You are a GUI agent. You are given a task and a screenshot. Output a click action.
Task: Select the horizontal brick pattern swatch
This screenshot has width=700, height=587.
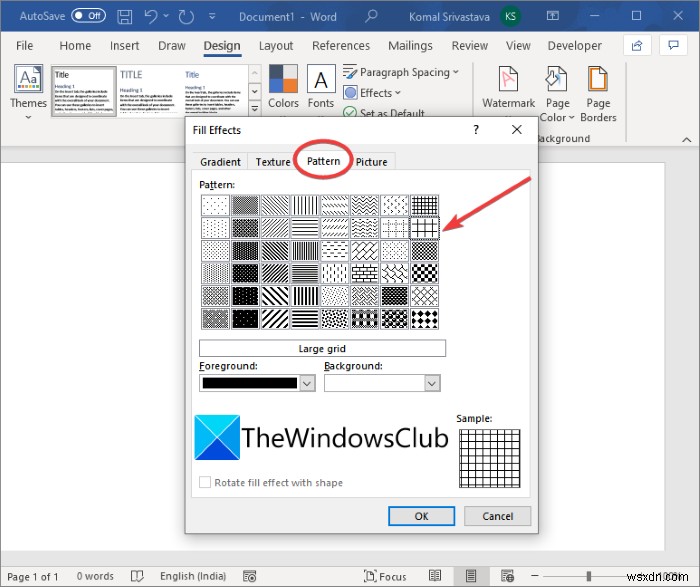click(364, 273)
